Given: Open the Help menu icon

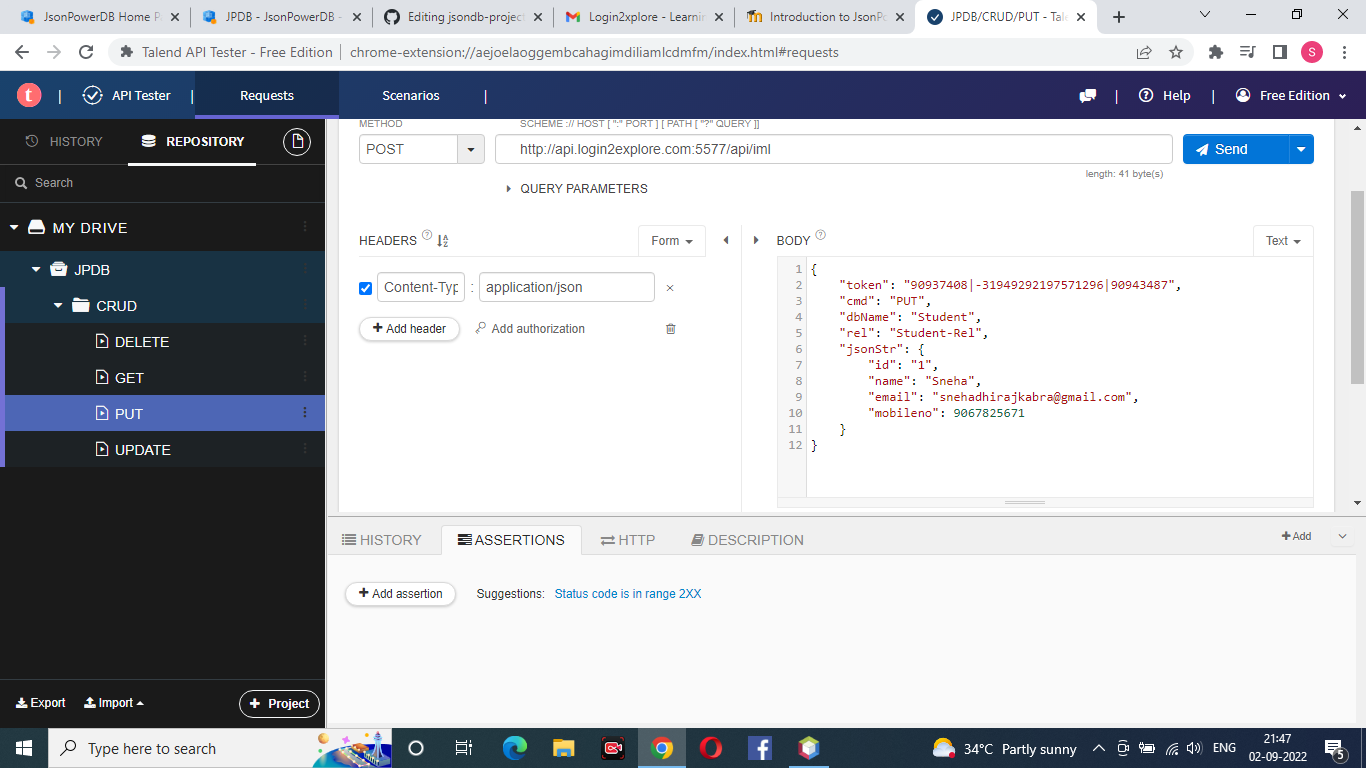Looking at the screenshot, I should 1146,95.
